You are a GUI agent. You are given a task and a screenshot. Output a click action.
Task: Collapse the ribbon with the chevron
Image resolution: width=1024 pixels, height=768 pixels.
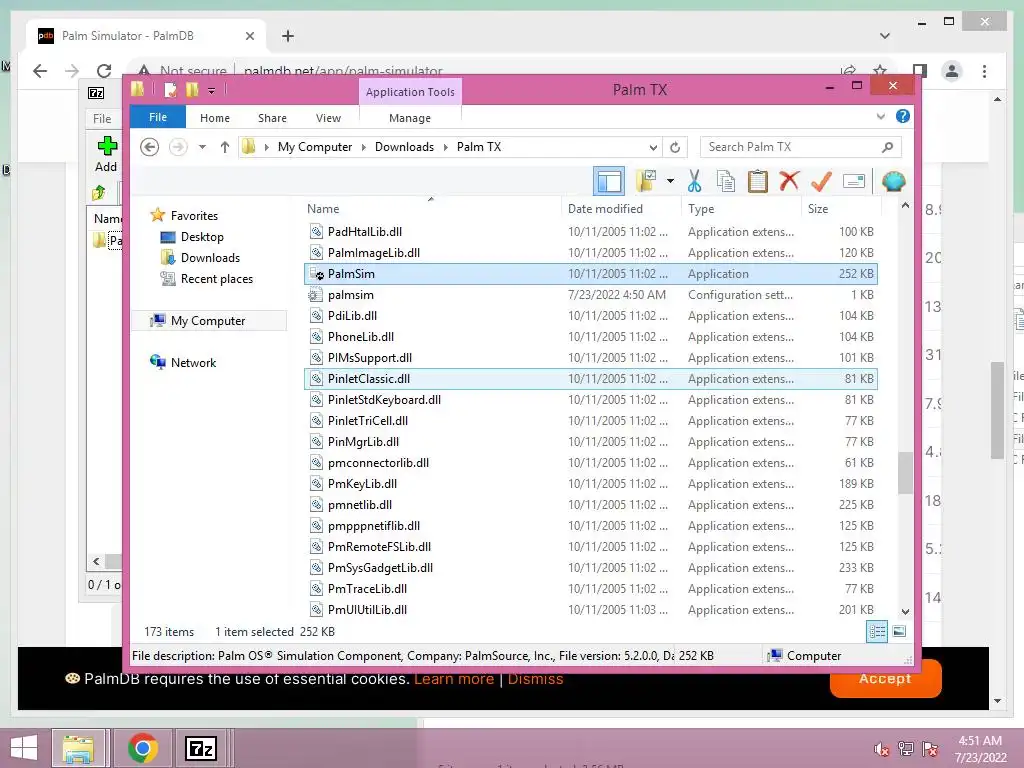tap(880, 116)
